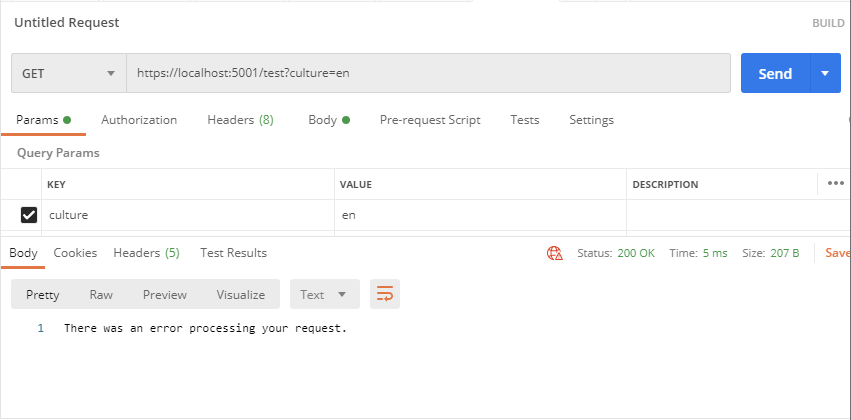Open the request Headers (8) tab
Image resolution: width=851 pixels, height=420 pixels.
(240, 120)
